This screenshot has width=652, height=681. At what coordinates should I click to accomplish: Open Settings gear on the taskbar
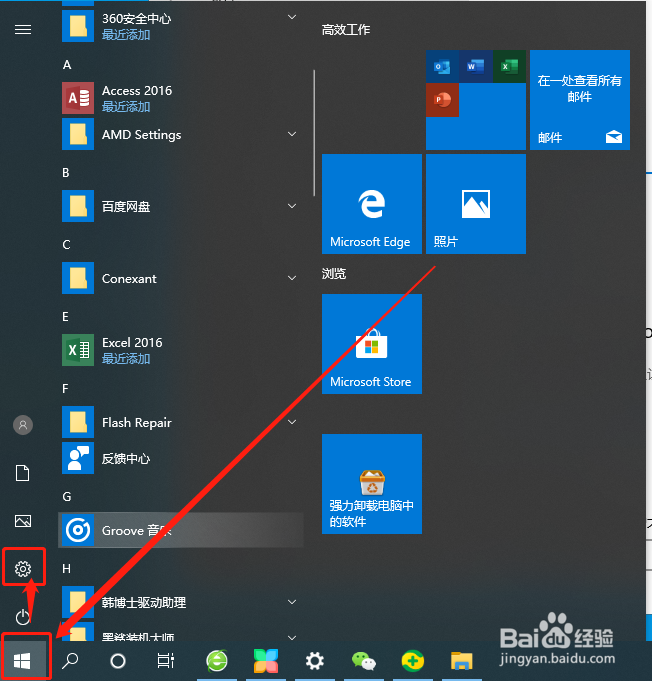314,661
